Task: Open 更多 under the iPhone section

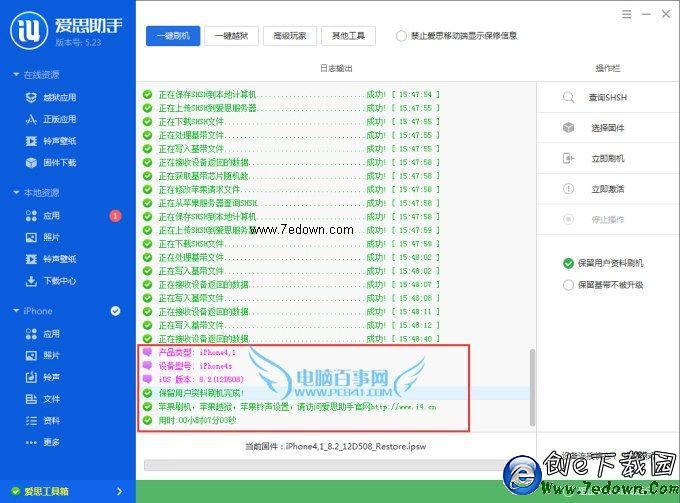Action: click(43, 442)
